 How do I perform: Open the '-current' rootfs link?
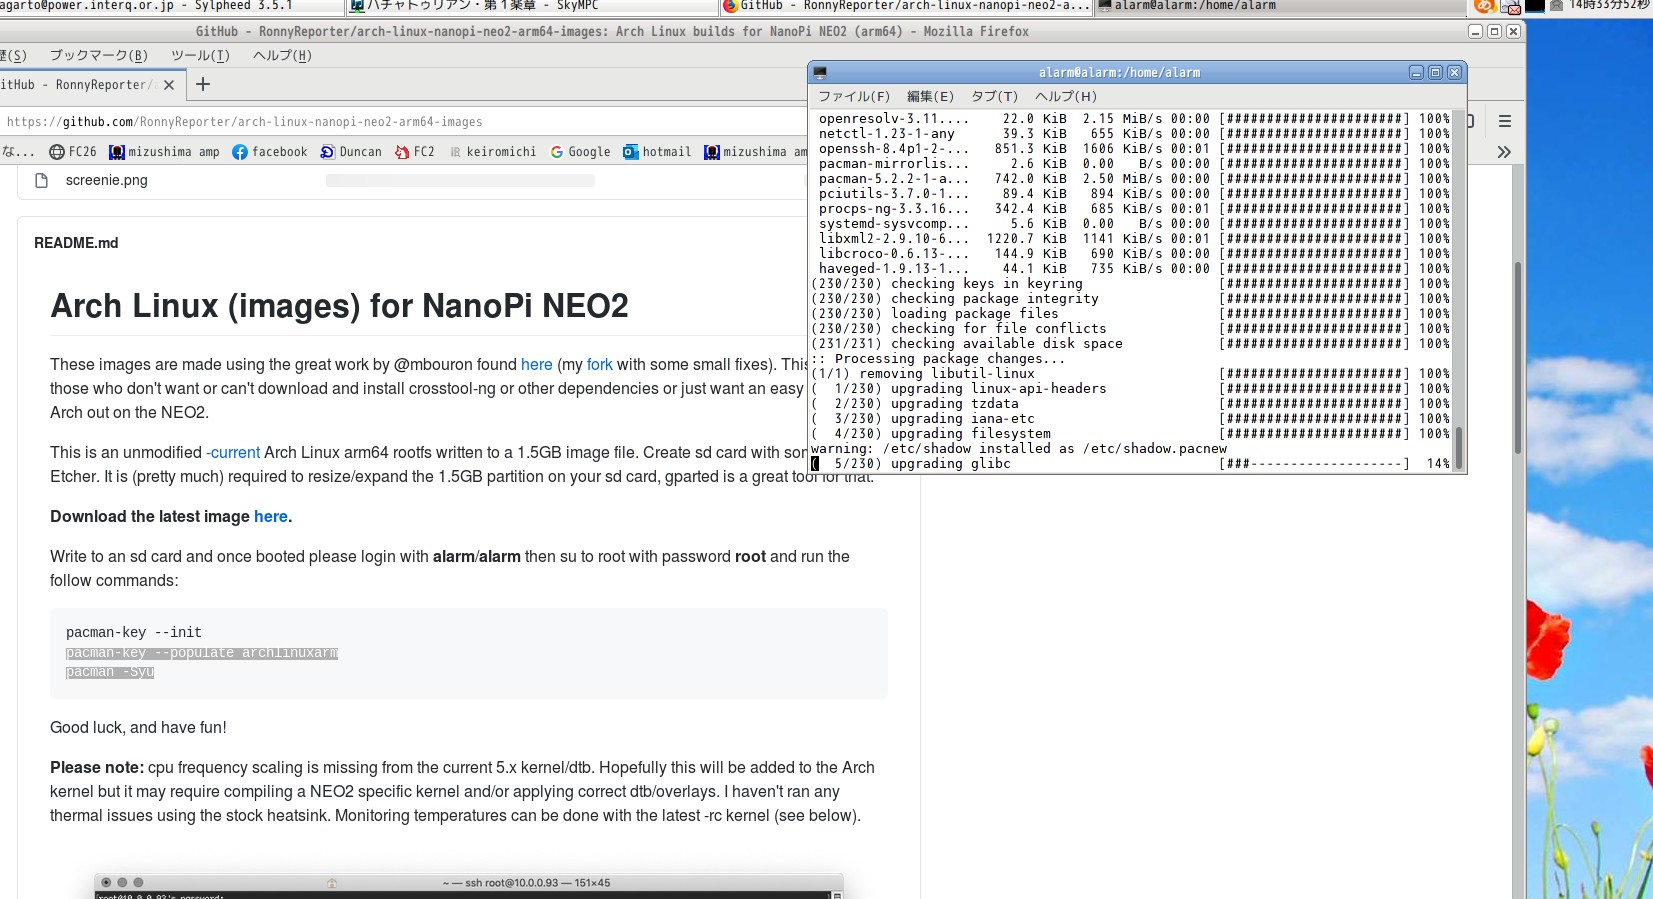pyautogui.click(x=233, y=453)
